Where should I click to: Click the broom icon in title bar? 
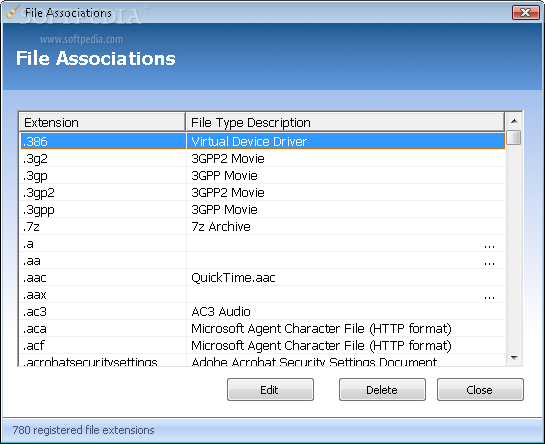pyautogui.click(x=13, y=12)
